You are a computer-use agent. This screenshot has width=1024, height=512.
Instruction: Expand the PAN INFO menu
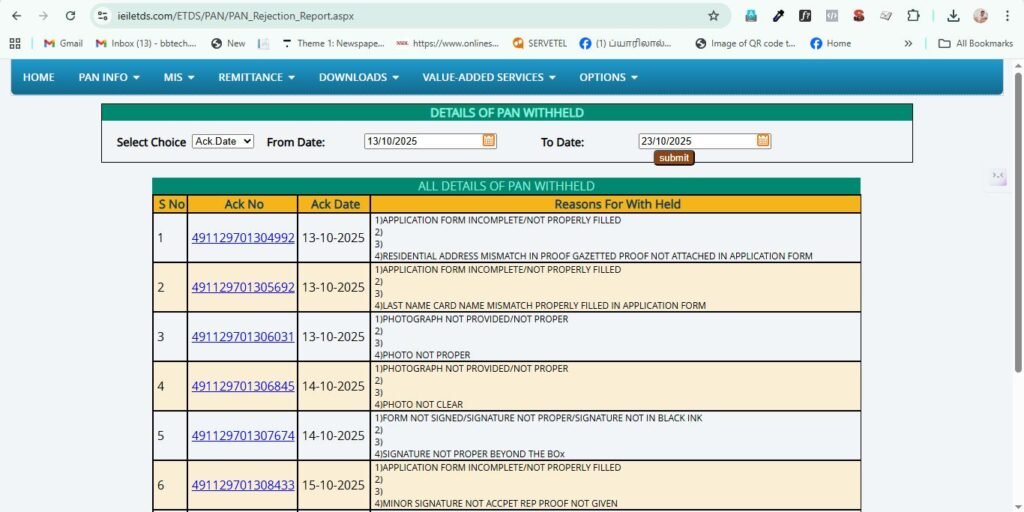(109, 77)
